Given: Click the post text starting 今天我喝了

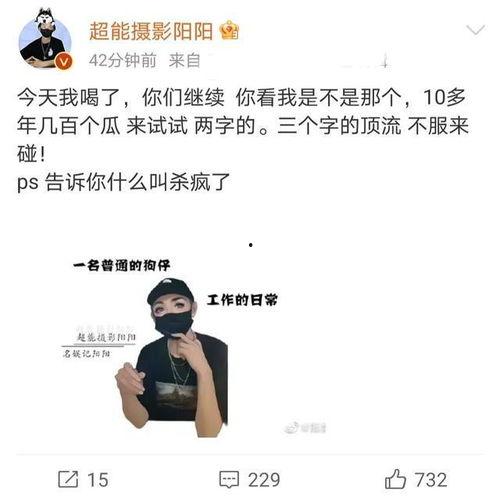Looking at the screenshot, I should pos(243,126).
